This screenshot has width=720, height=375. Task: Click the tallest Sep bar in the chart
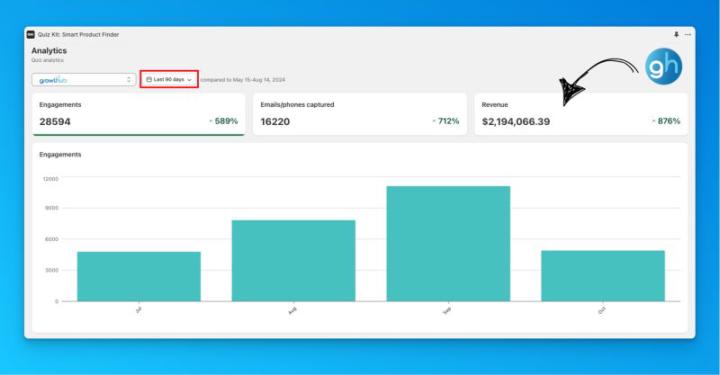(448, 244)
